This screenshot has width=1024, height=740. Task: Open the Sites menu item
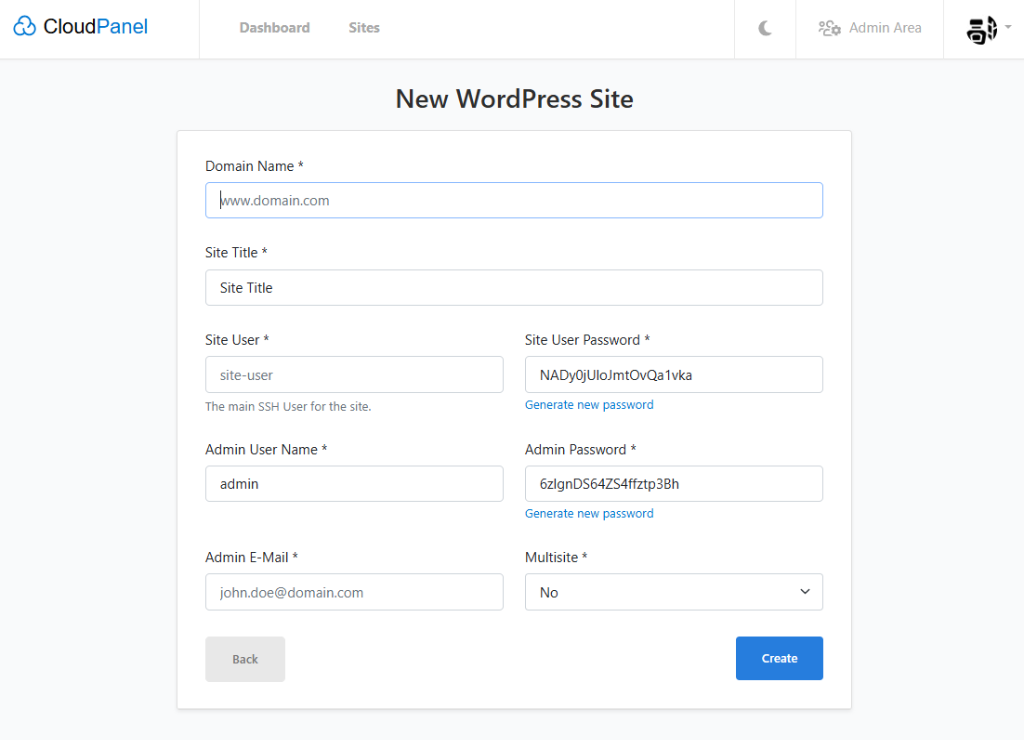(363, 27)
